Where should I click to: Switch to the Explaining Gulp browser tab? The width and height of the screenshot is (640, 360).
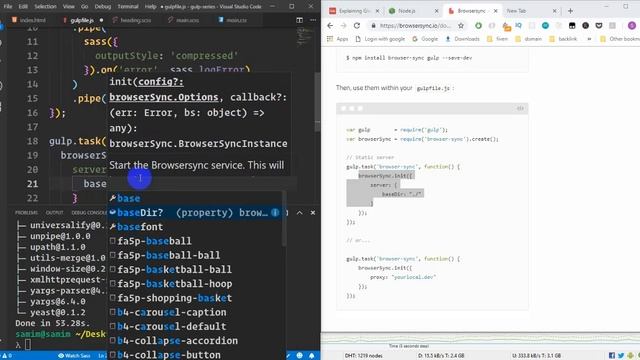(x=354, y=11)
